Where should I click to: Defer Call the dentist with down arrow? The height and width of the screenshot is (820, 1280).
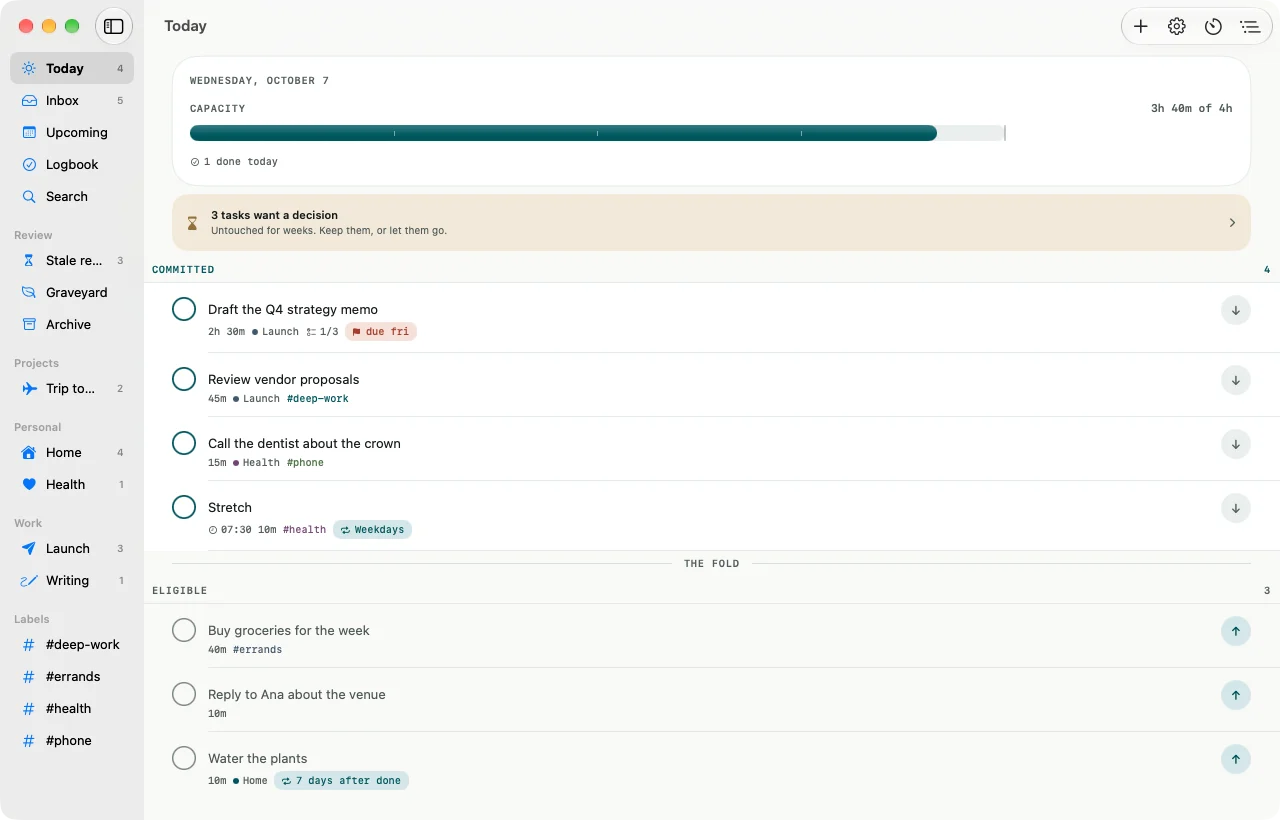point(1236,444)
